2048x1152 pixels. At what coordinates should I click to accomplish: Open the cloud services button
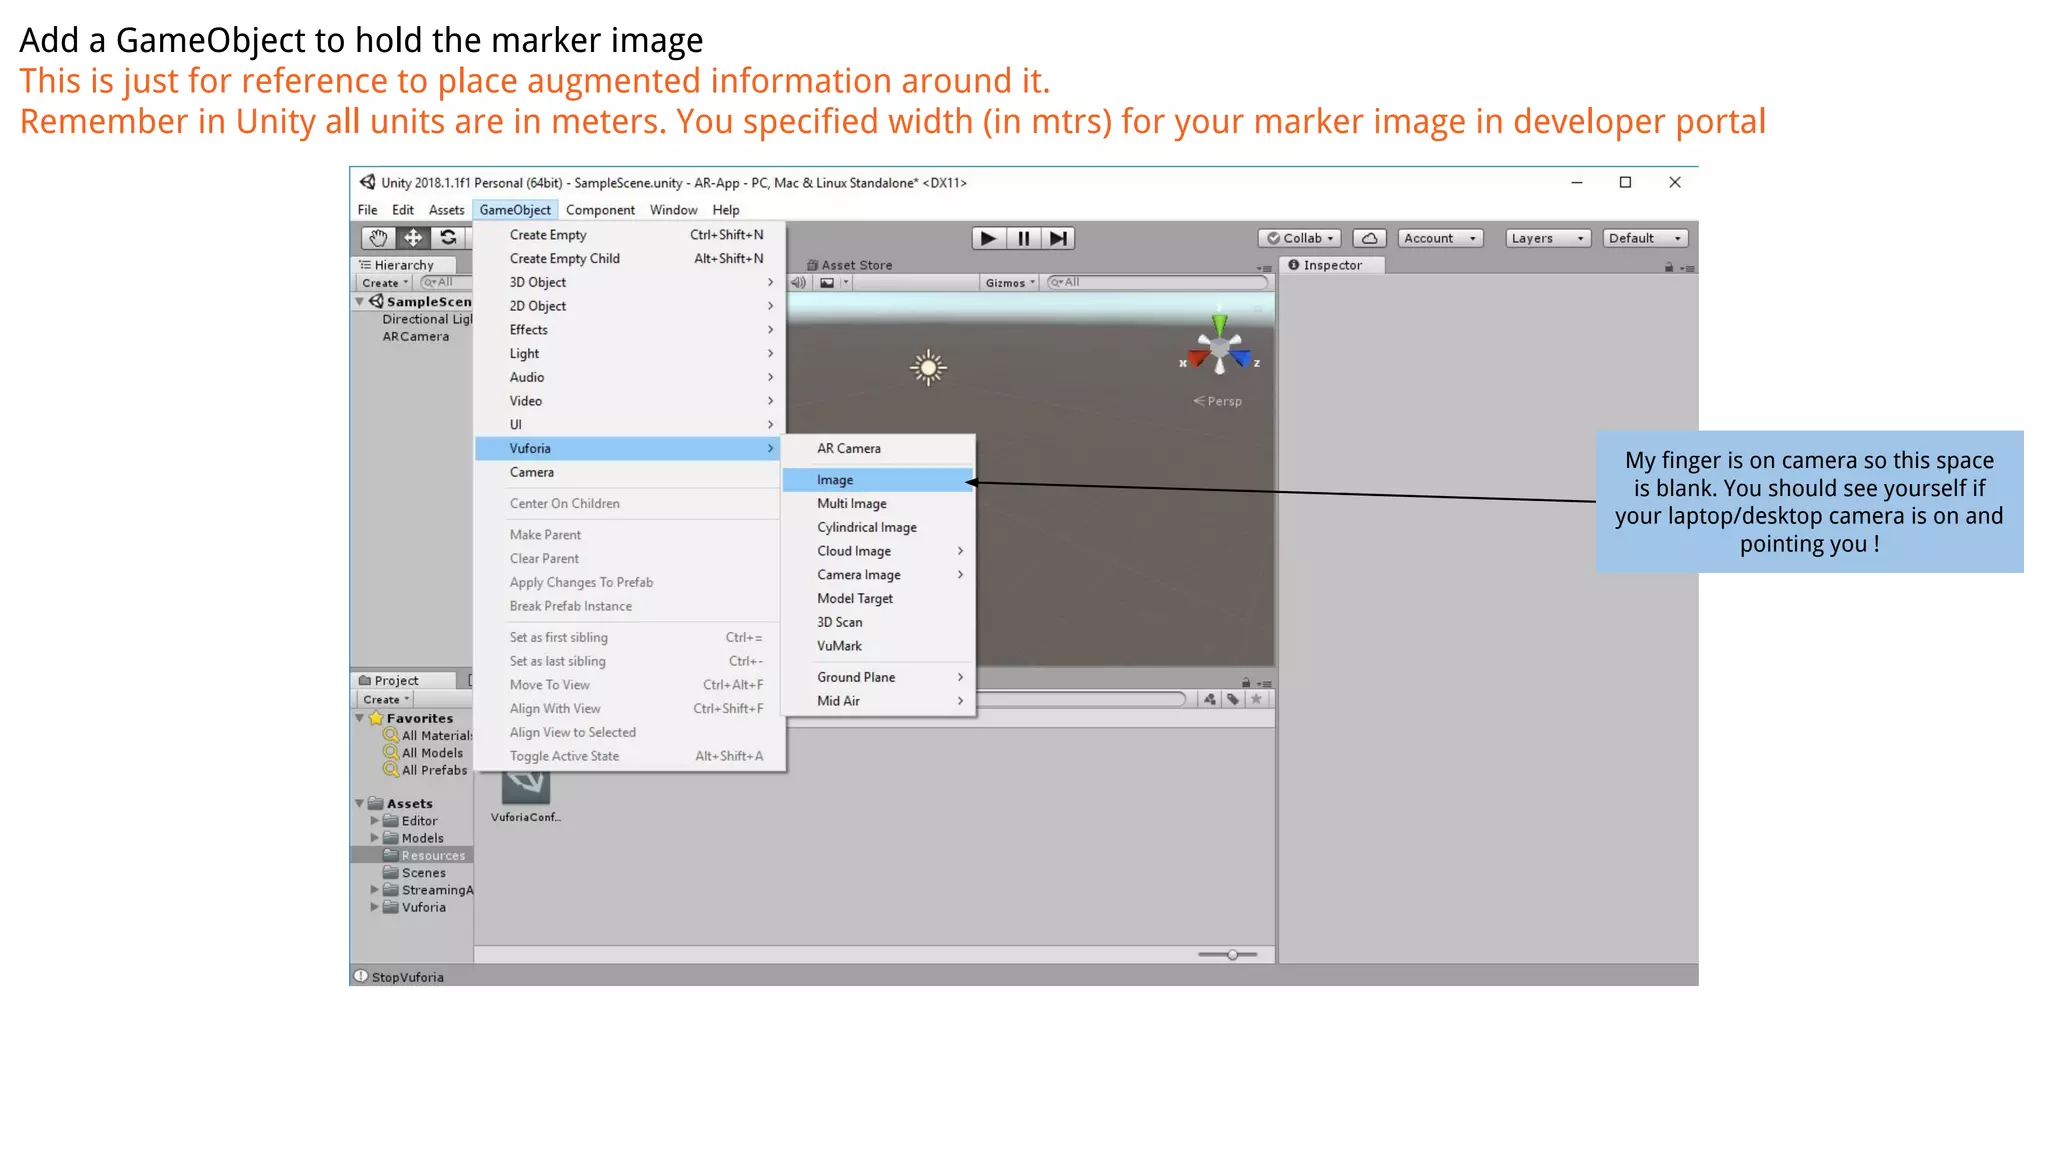tap(1369, 238)
